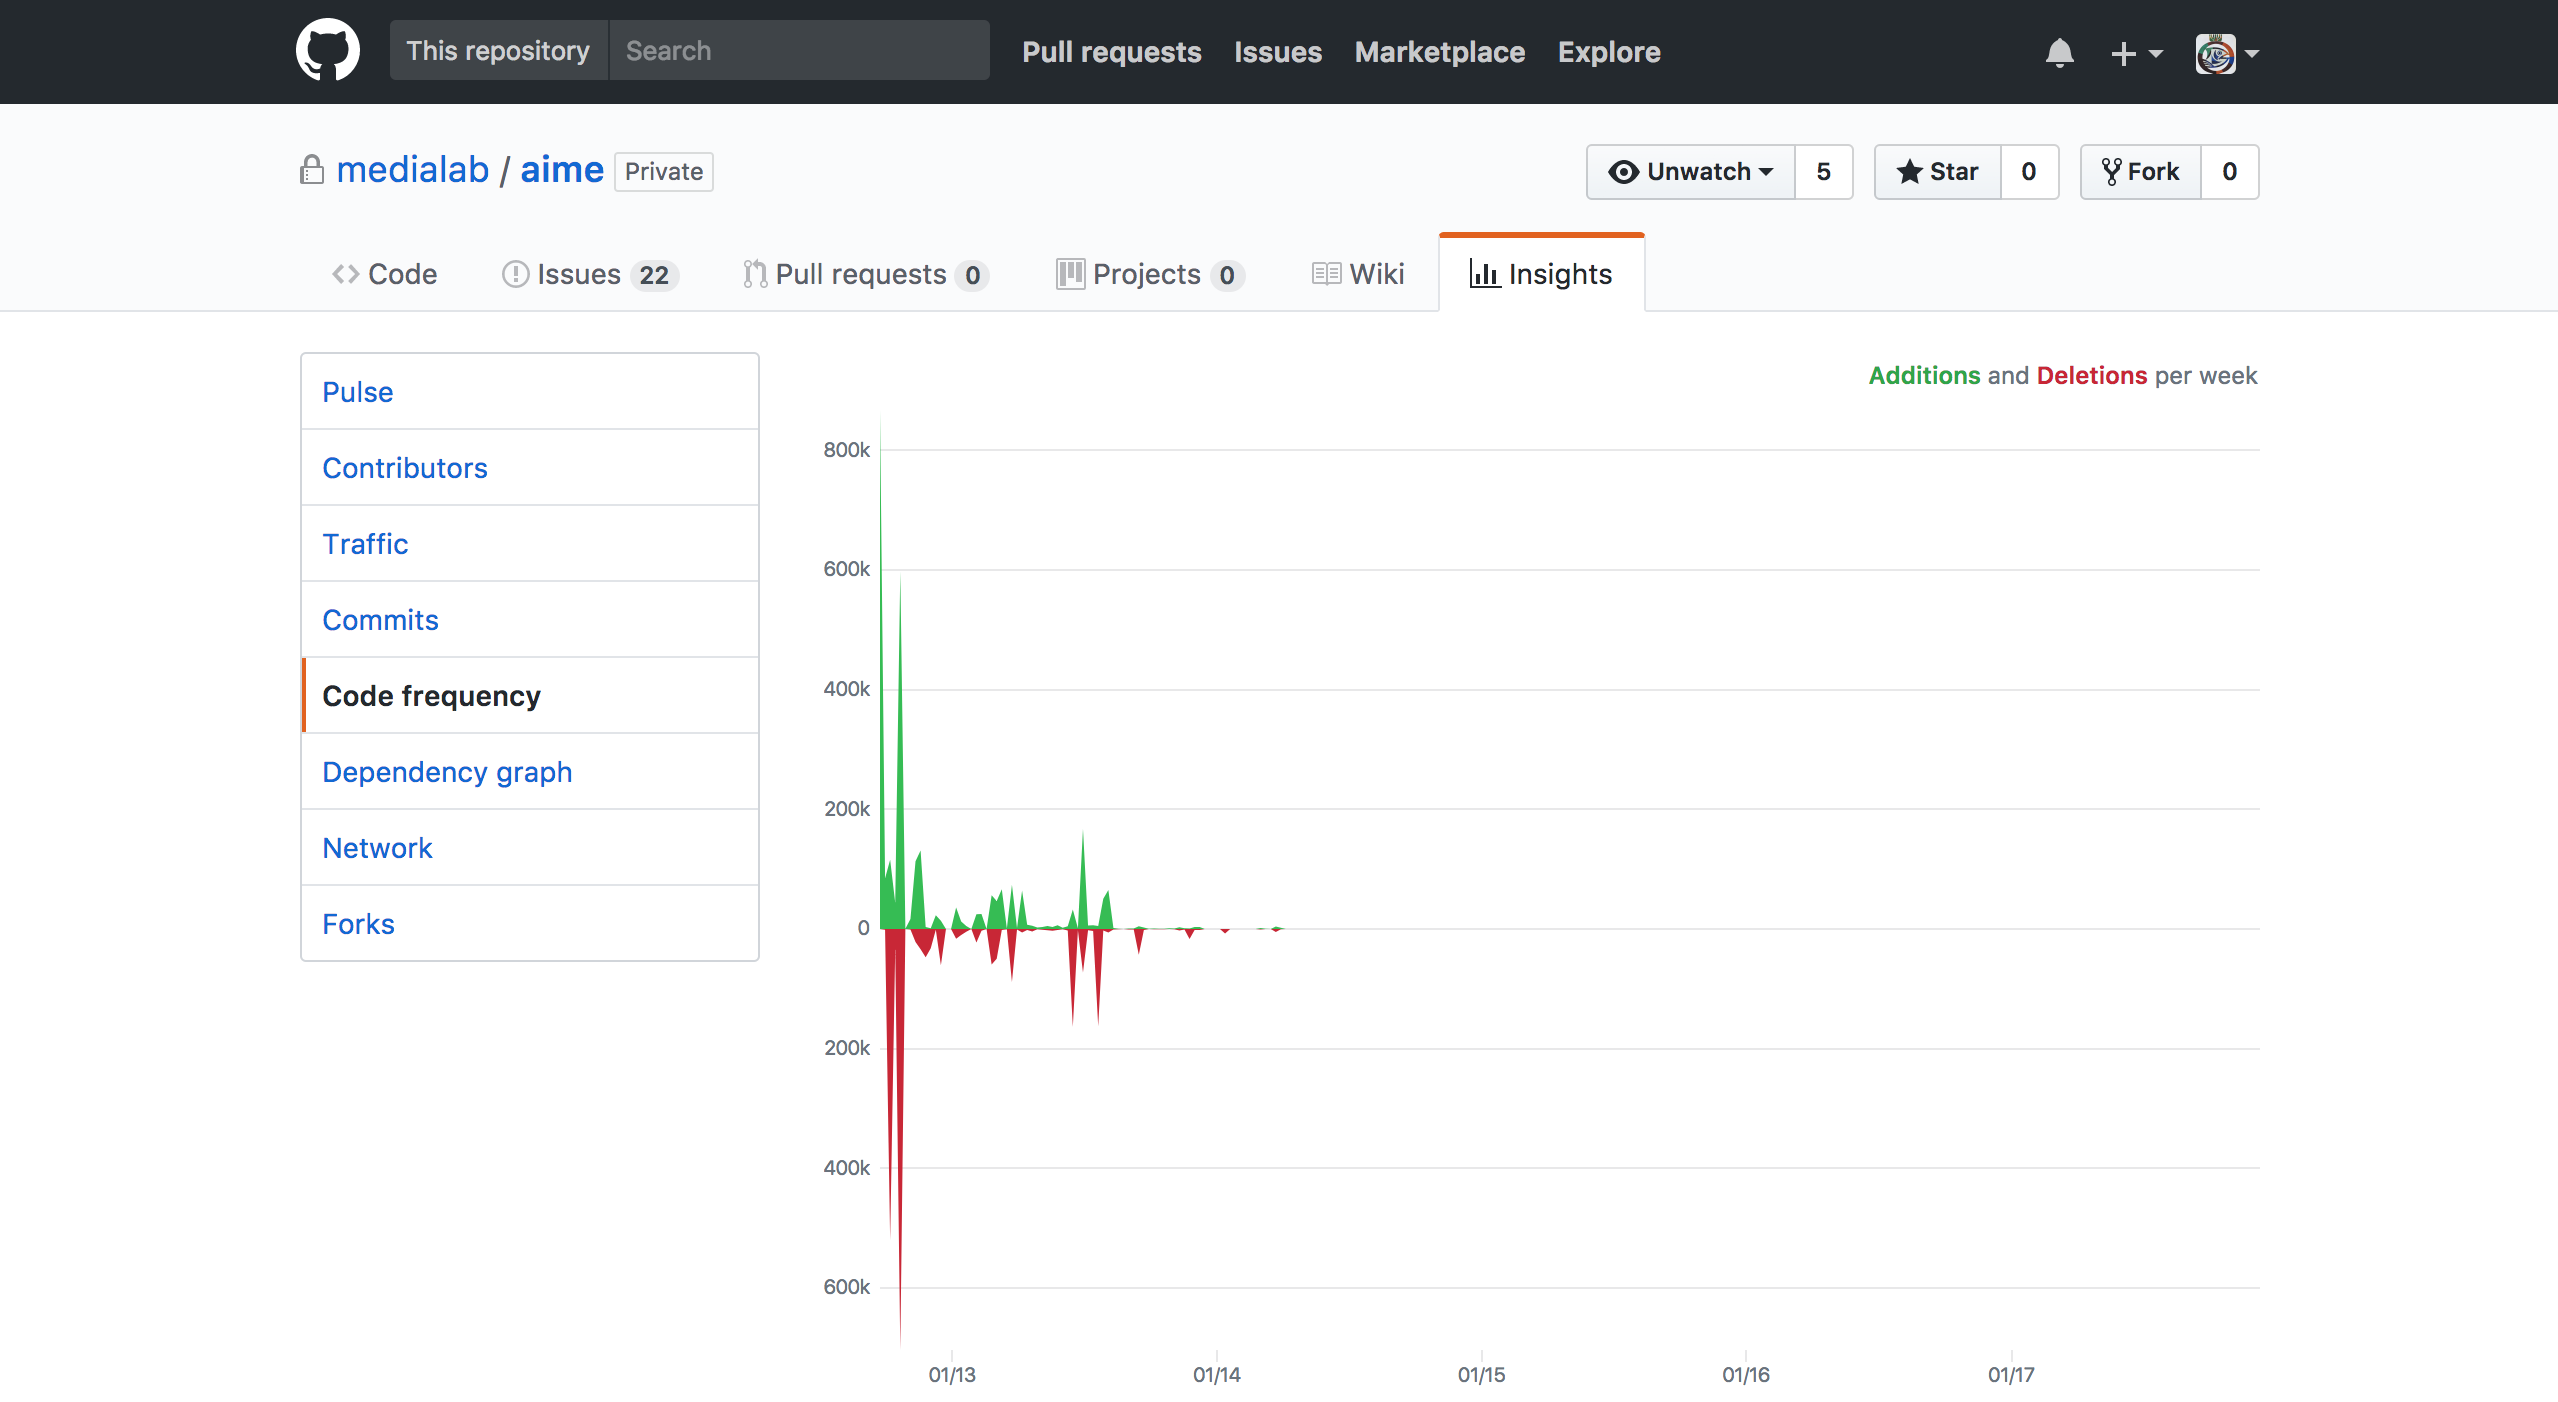Screen dimensions: 2558x1402
Task: Open Issues in top navigation
Action: pos(1278,52)
